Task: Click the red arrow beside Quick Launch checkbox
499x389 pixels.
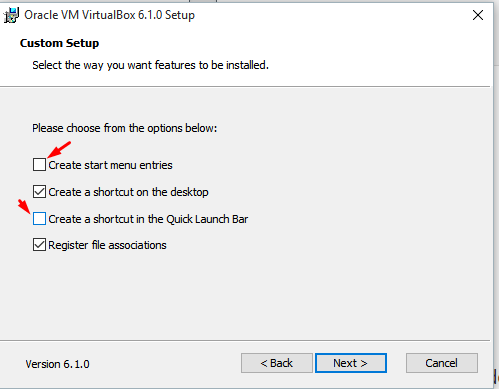Action: [24, 206]
